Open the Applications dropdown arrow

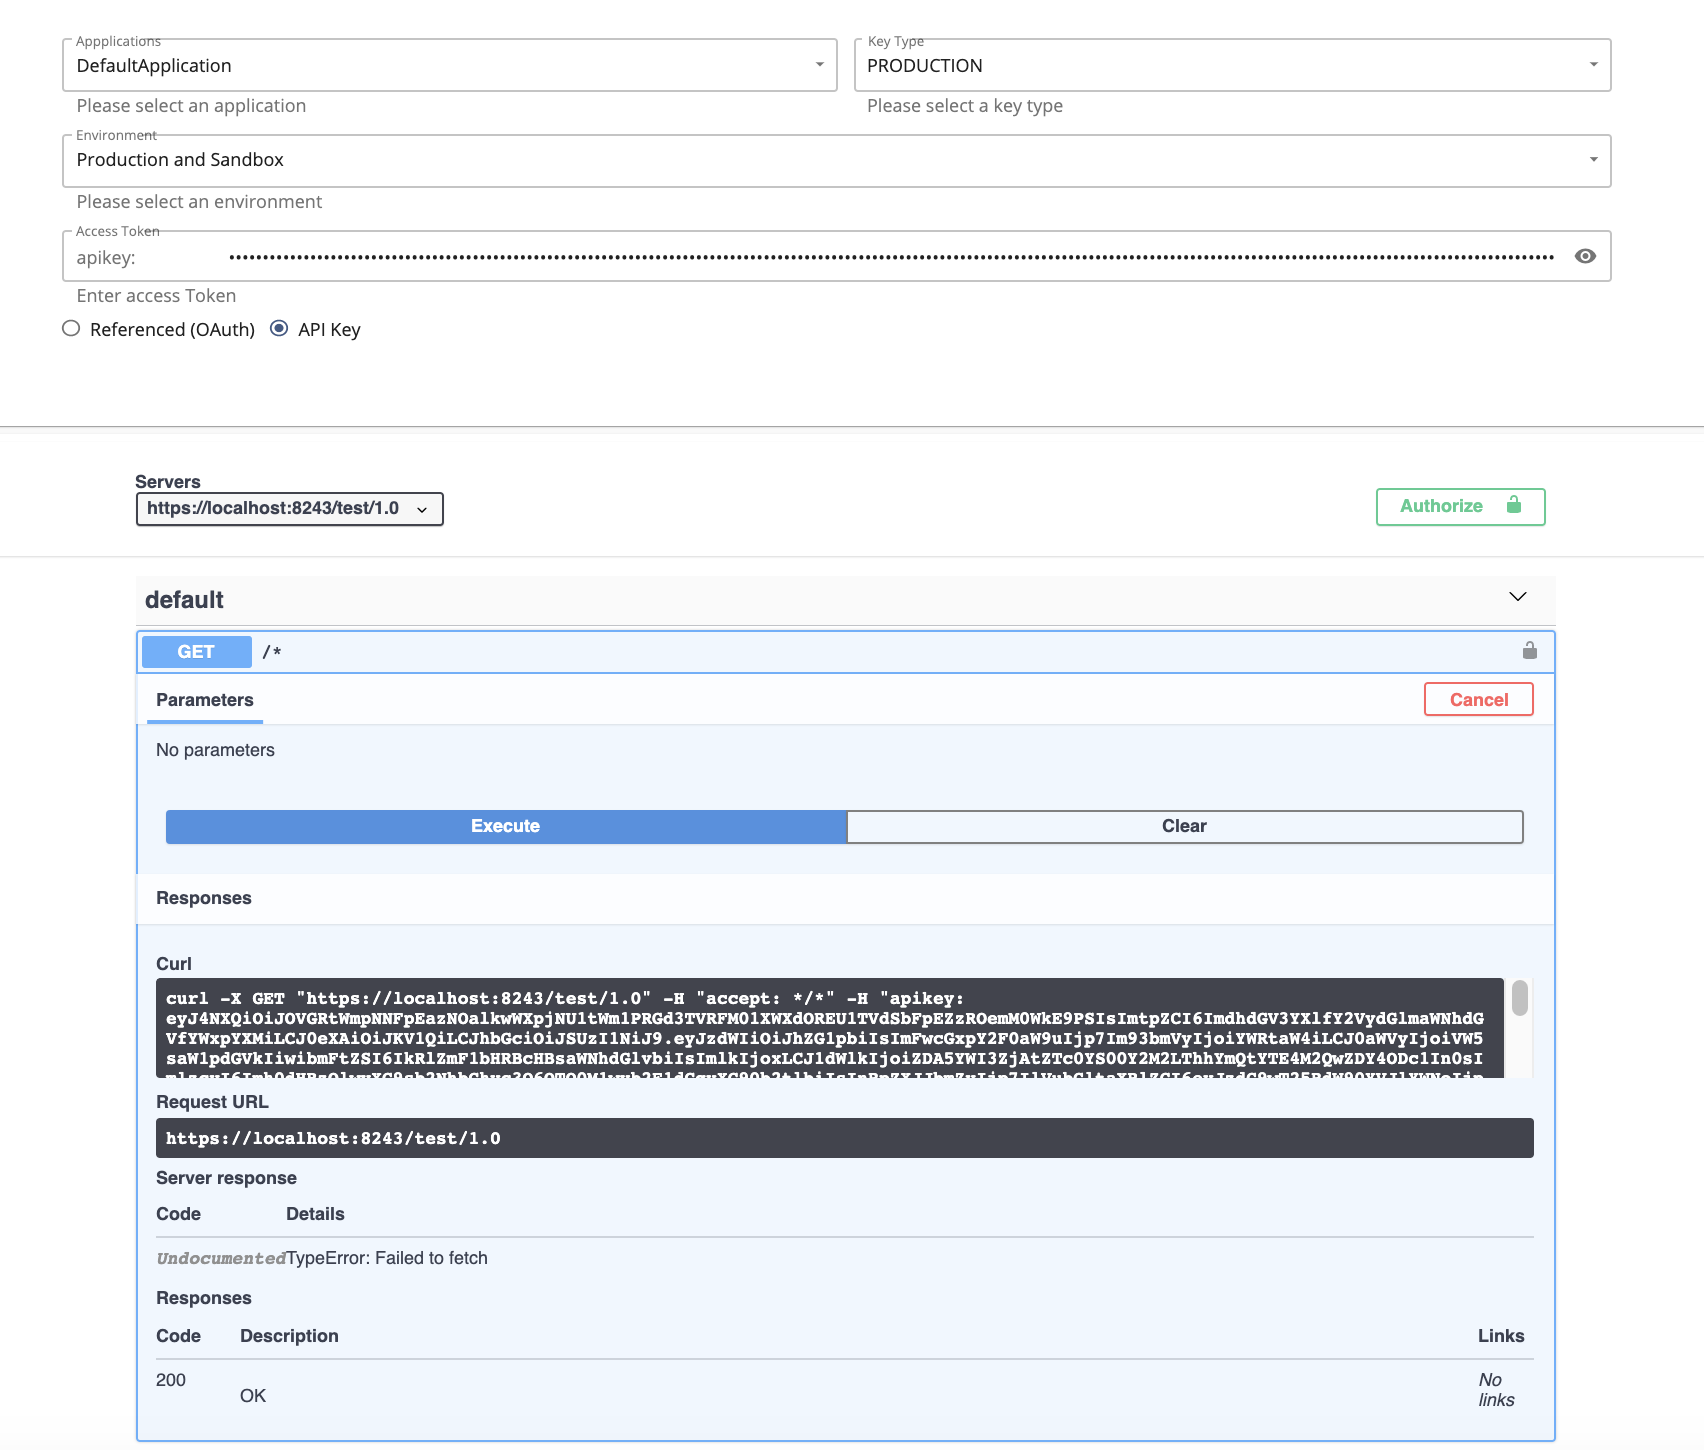[821, 65]
